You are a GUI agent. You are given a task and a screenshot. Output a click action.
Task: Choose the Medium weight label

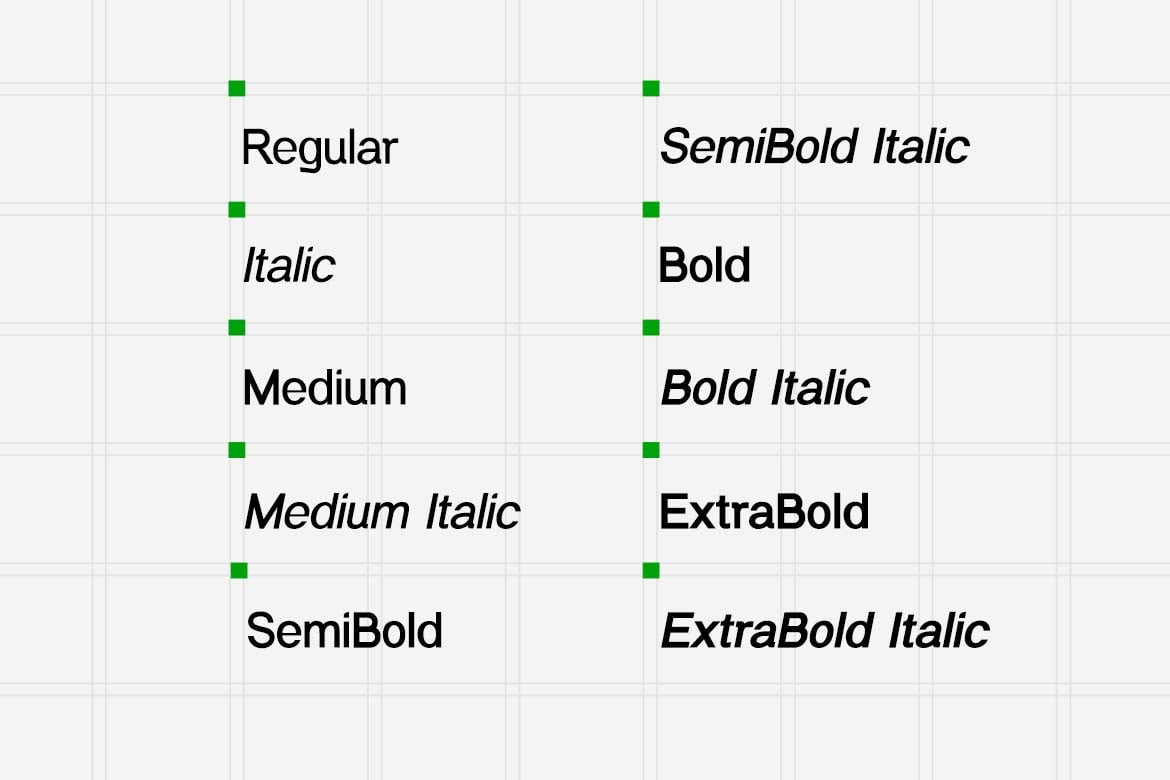click(325, 387)
